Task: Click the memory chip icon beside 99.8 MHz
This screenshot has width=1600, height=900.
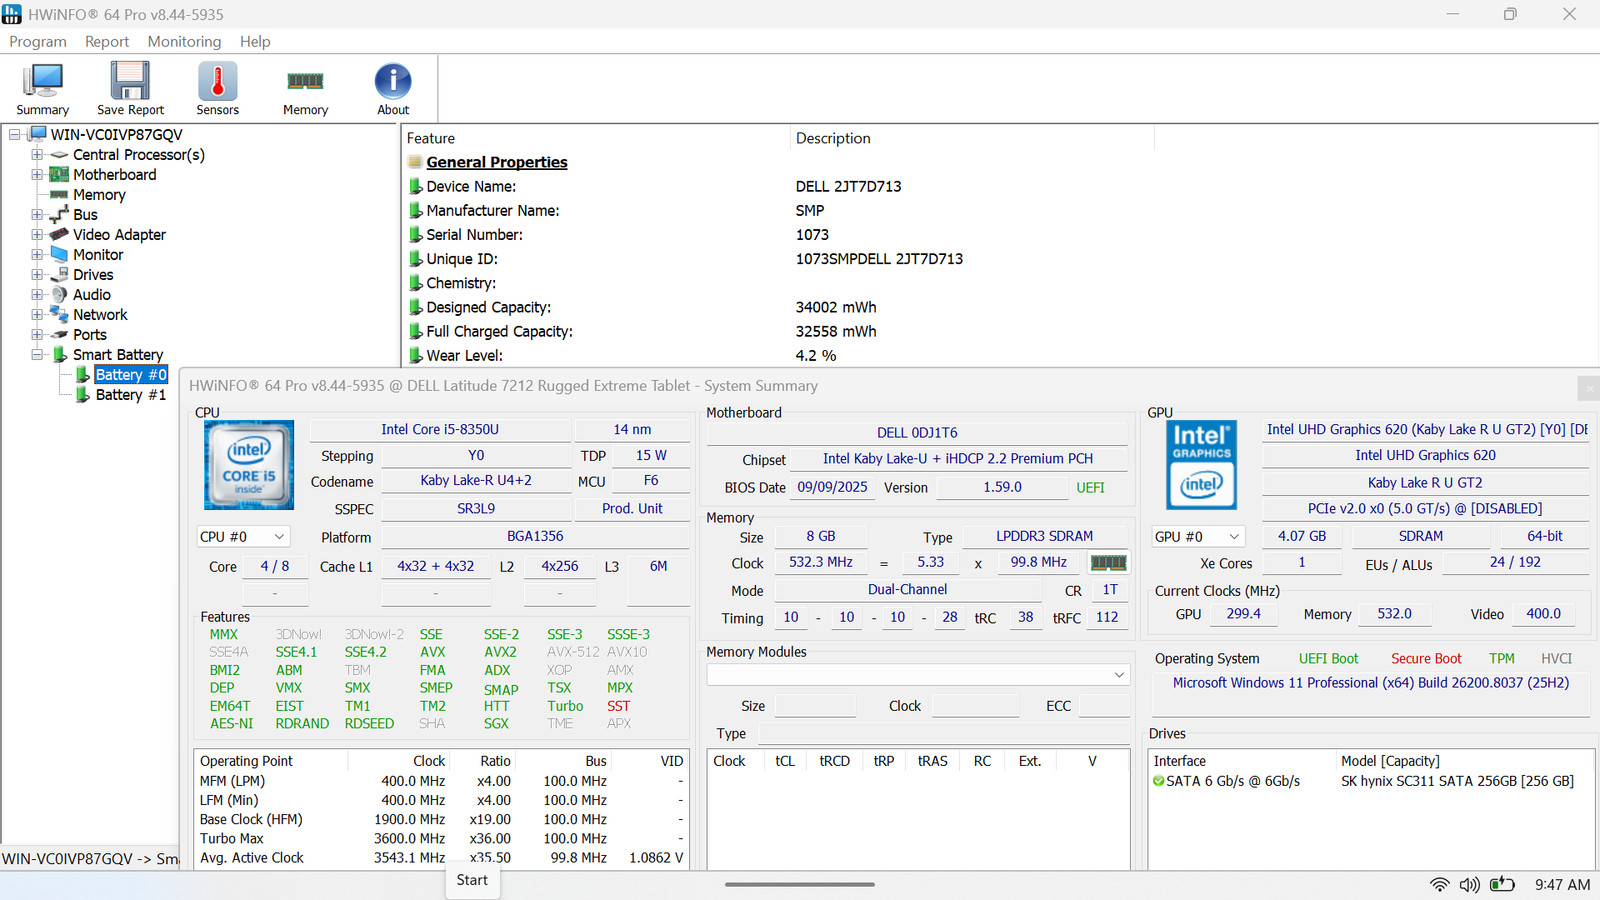Action: [x=1108, y=563]
